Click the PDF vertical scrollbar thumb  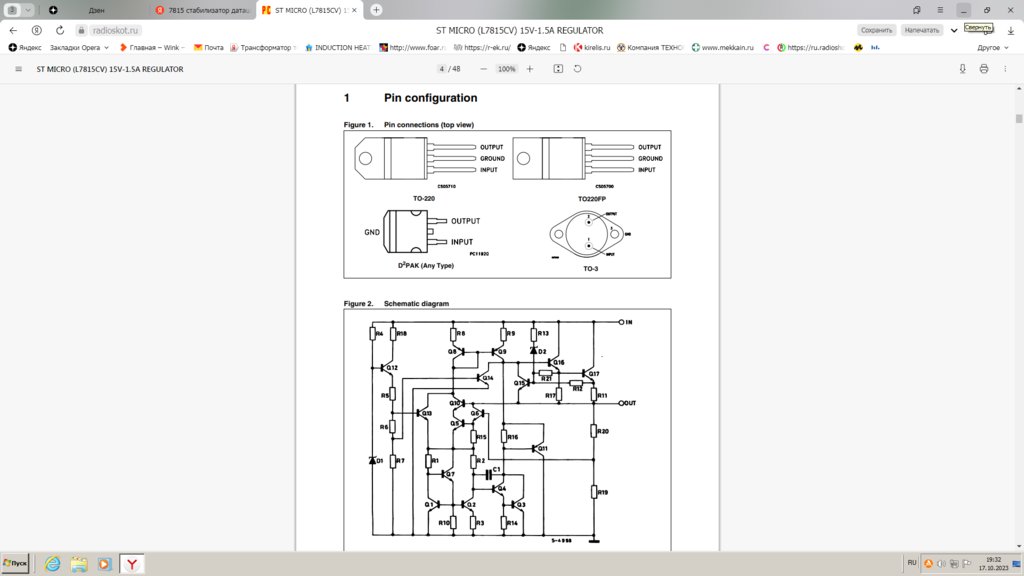click(1019, 119)
